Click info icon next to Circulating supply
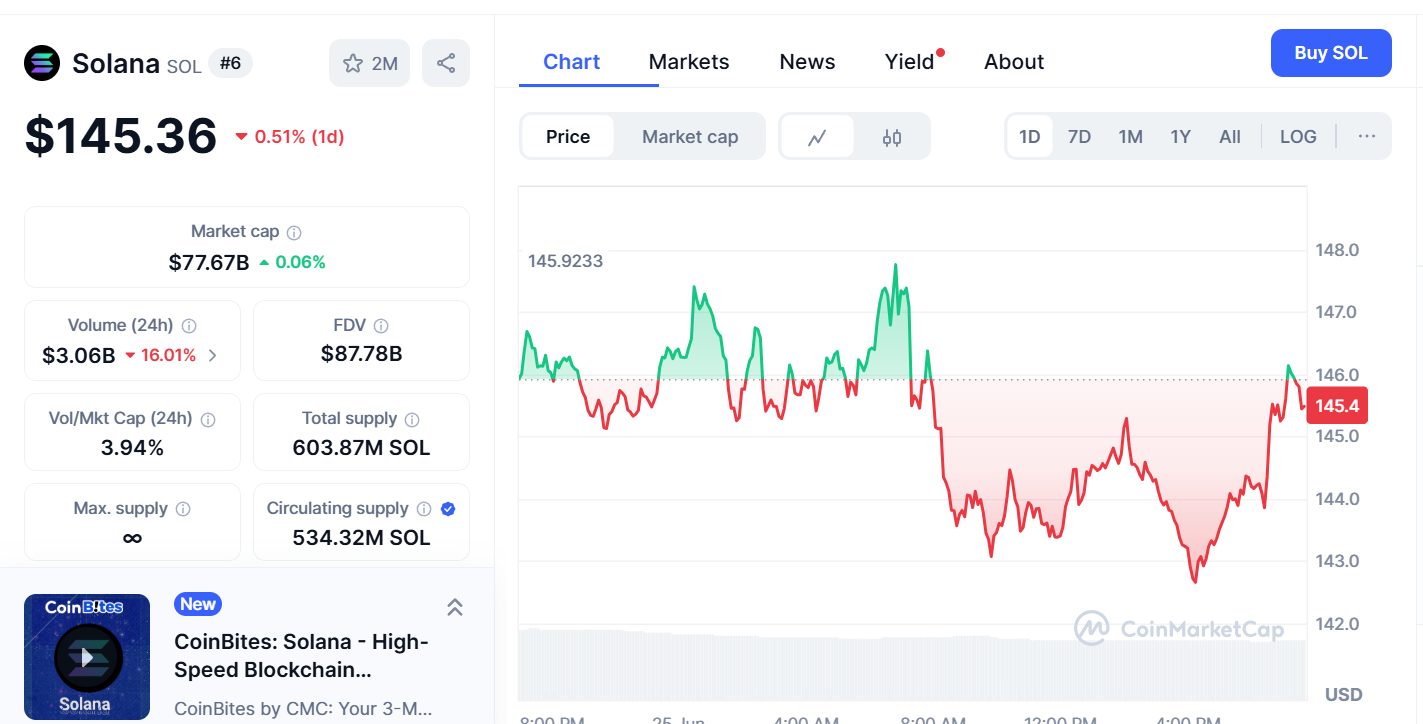 (x=424, y=509)
